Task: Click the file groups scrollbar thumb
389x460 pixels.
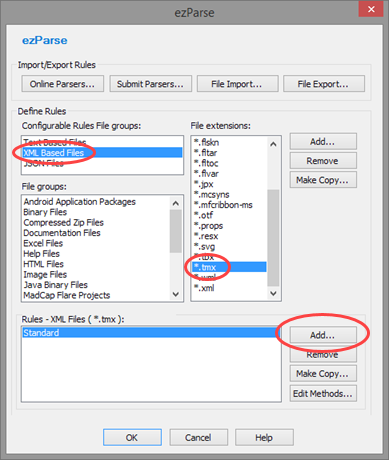Action: point(176,231)
